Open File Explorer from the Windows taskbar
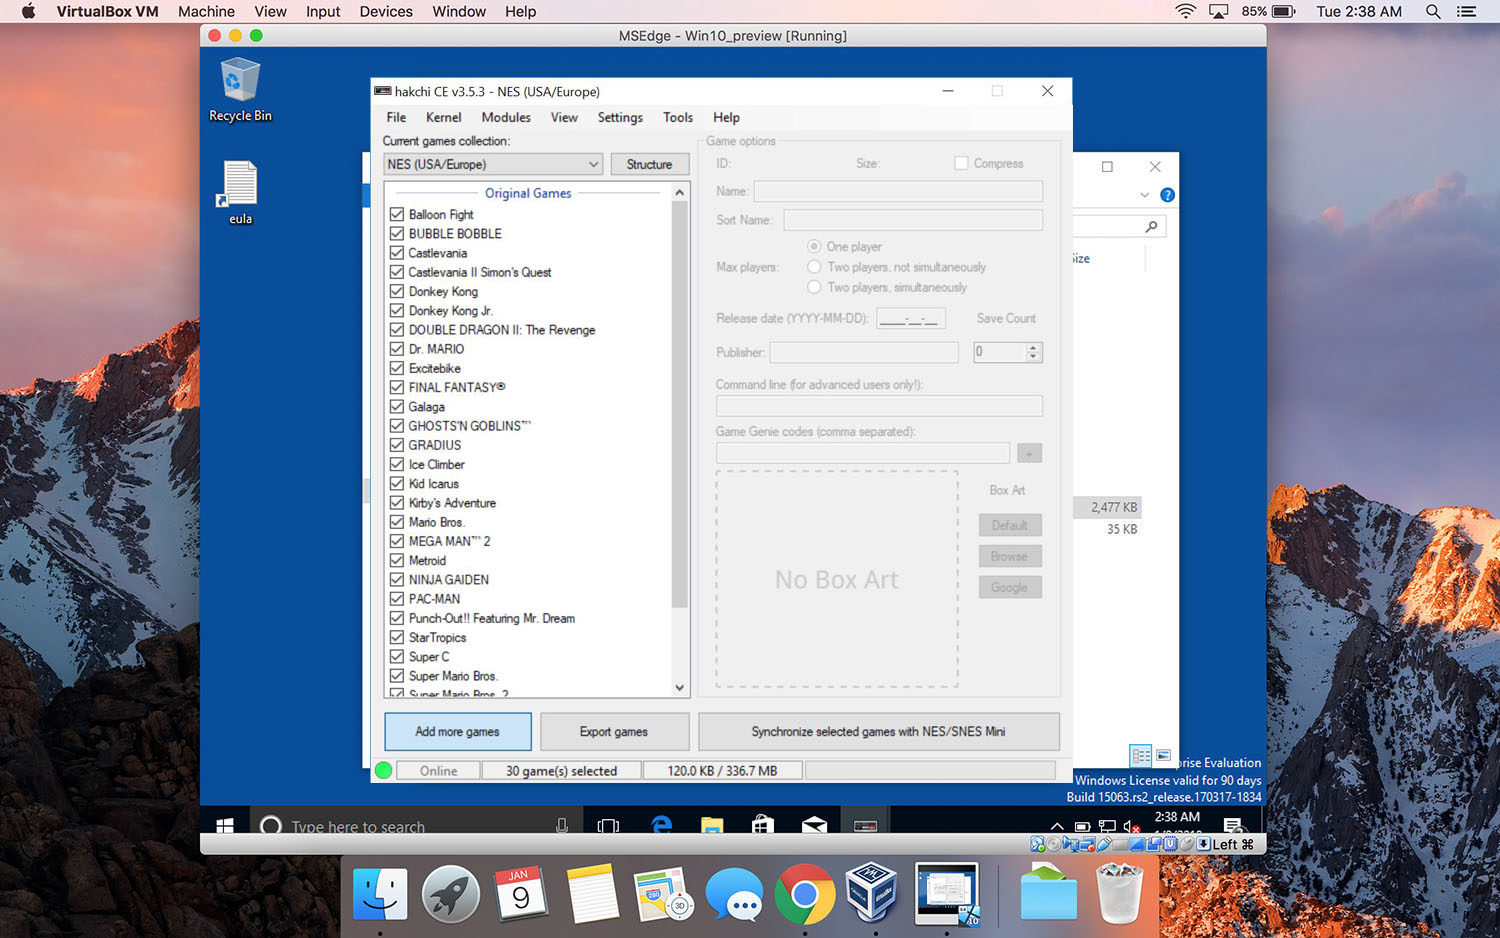The width and height of the screenshot is (1500, 938). pos(712,826)
